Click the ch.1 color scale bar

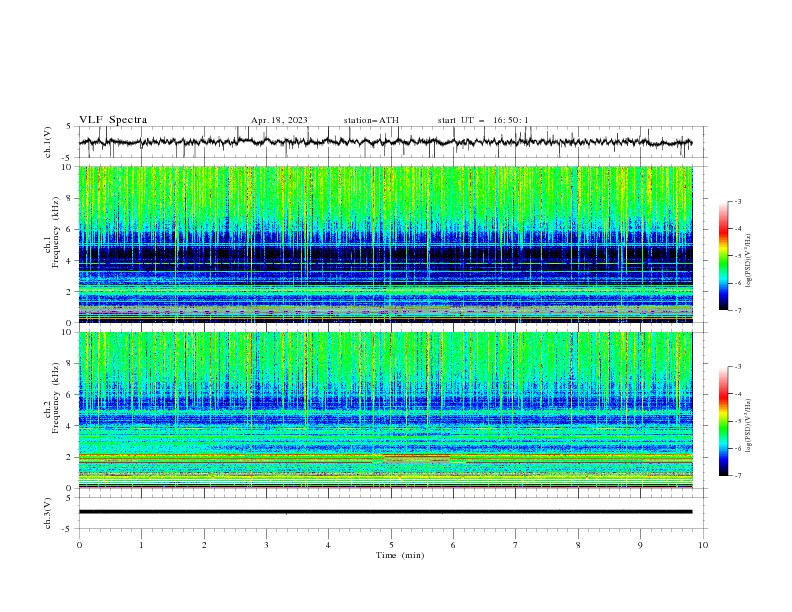723,256
